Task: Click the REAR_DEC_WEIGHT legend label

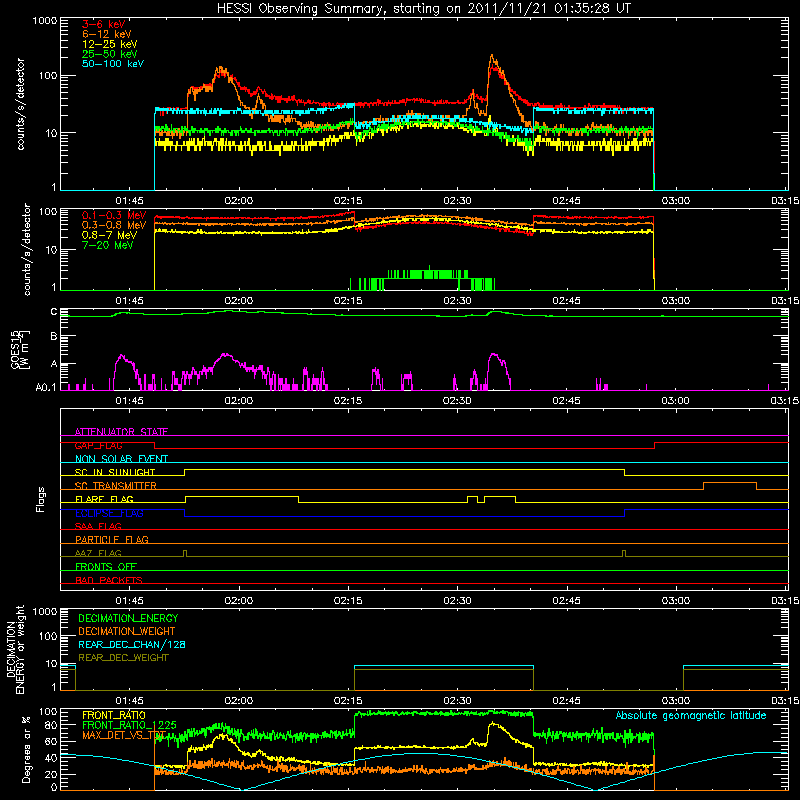Action: pos(123,658)
